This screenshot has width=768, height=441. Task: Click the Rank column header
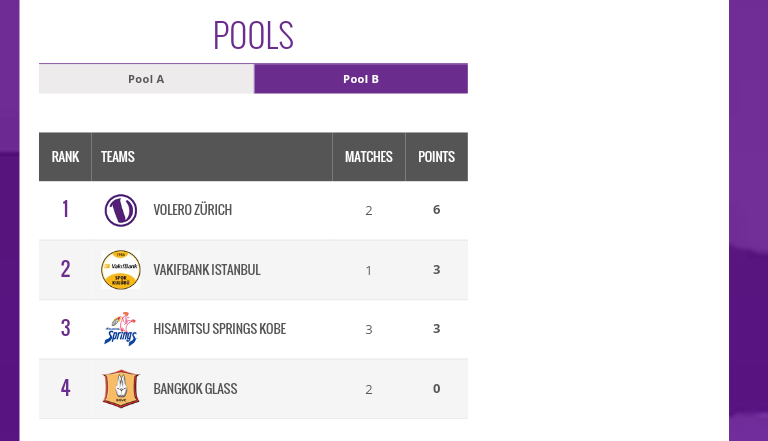pos(65,157)
